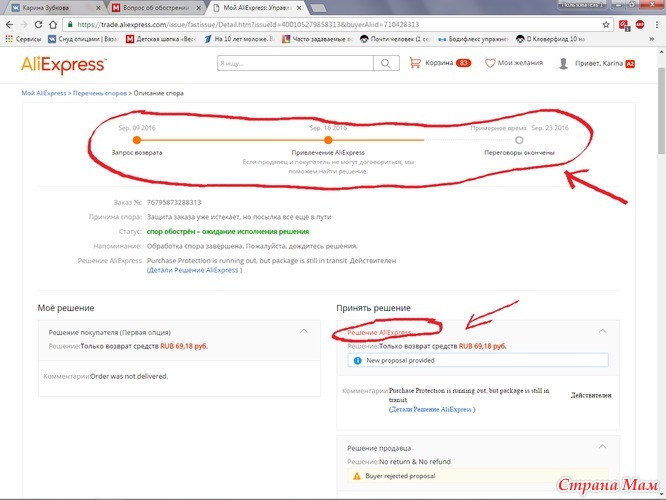Viewport: 666px width, 500px height.
Task: Click the green dispute status text
Action: coord(228,232)
